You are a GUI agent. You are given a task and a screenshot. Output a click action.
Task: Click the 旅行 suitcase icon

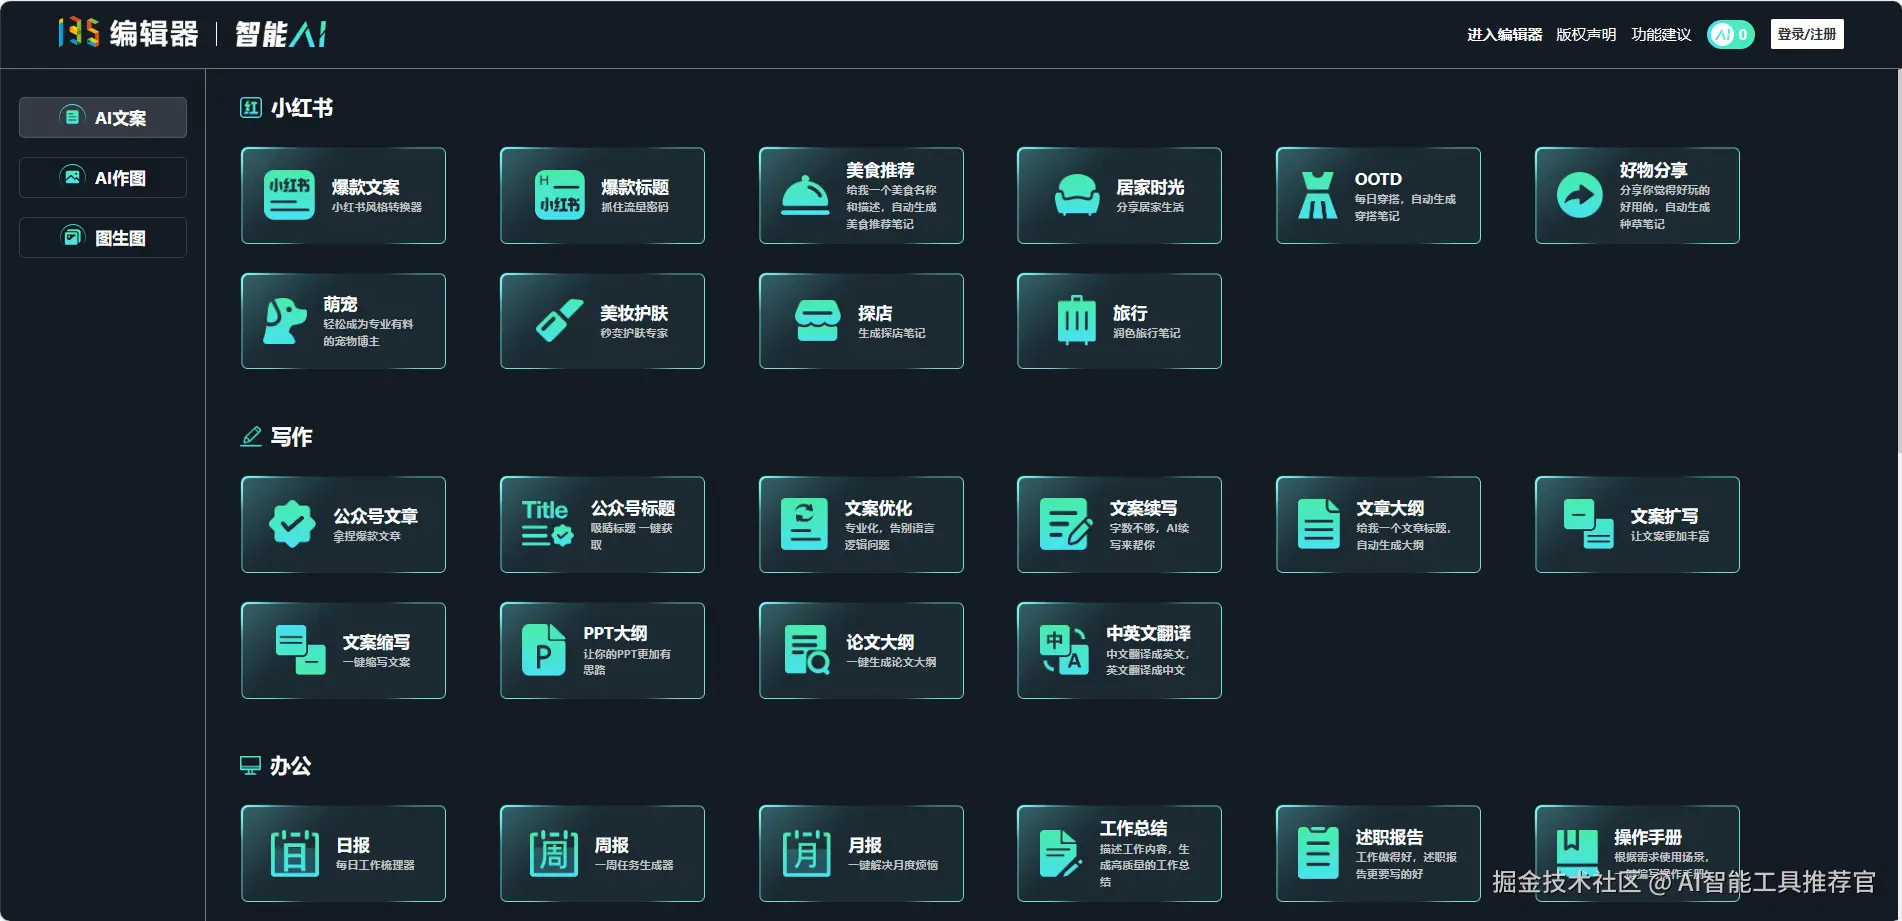[1077, 320]
